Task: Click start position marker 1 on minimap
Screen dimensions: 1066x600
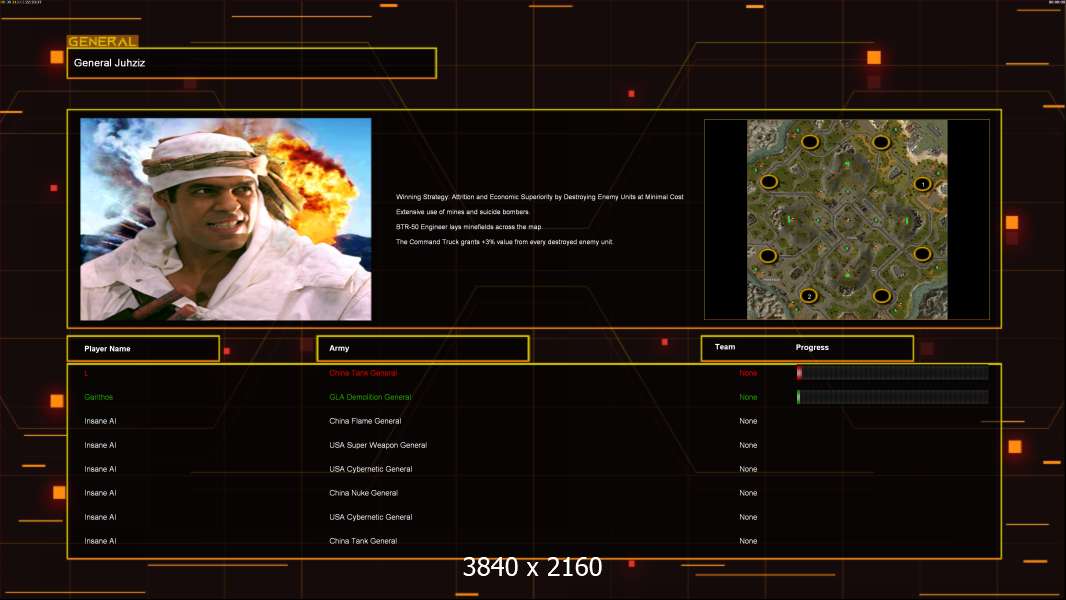Action: pos(922,184)
